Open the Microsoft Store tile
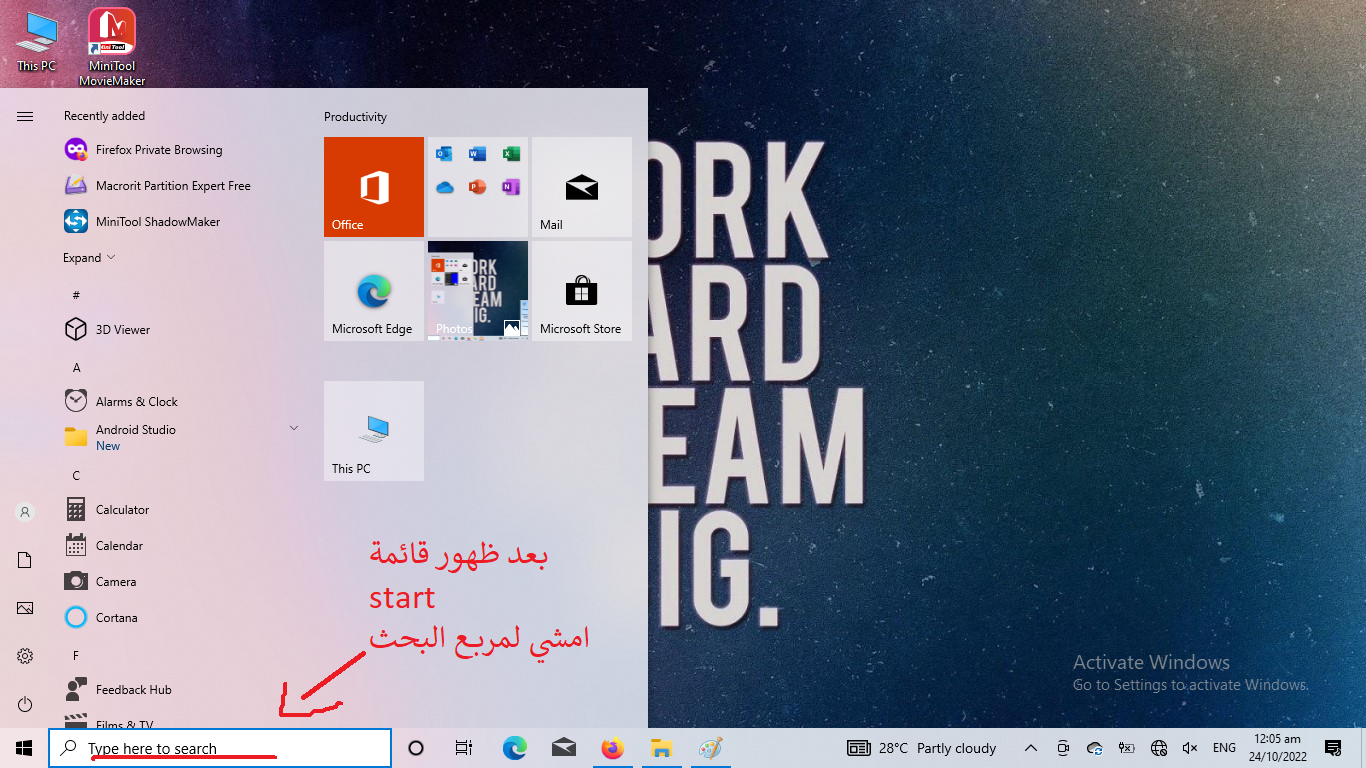Viewport: 1366px width, 768px height. coord(581,291)
